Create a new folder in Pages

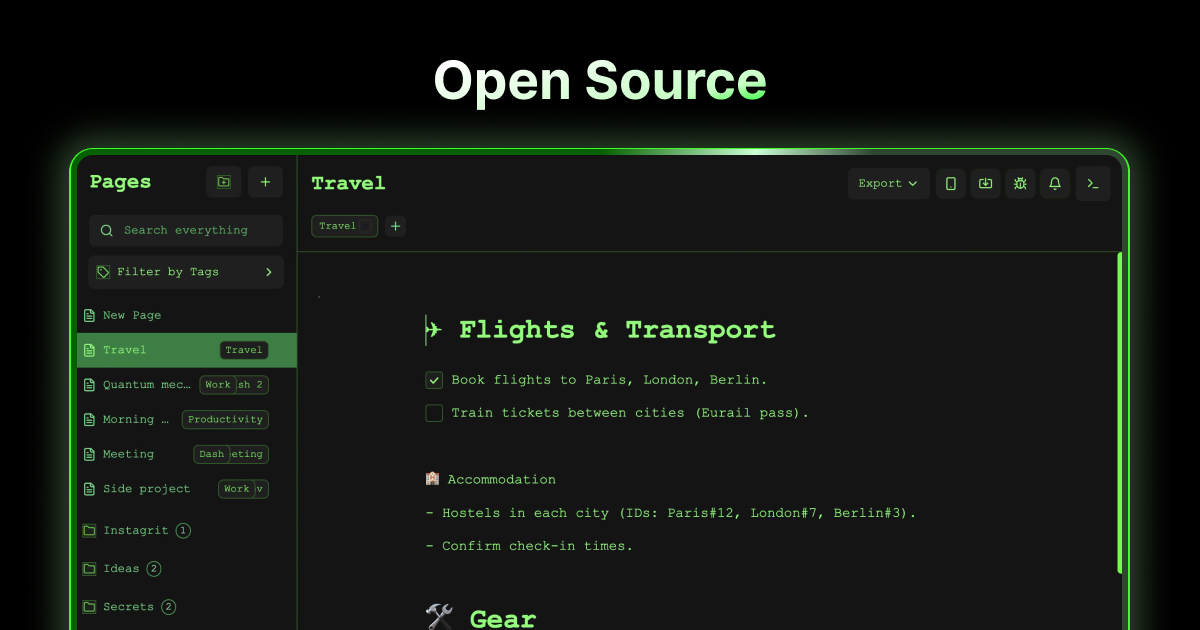pyautogui.click(x=224, y=182)
